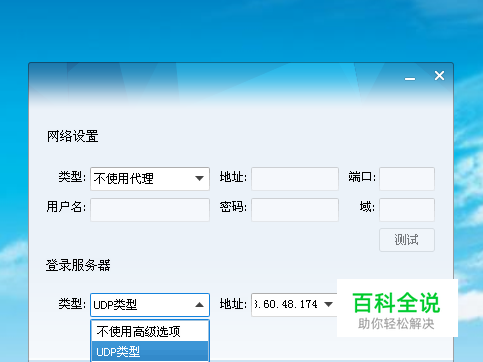Click the username input field
The height and width of the screenshot is (362, 483).
pyautogui.click(x=150, y=210)
